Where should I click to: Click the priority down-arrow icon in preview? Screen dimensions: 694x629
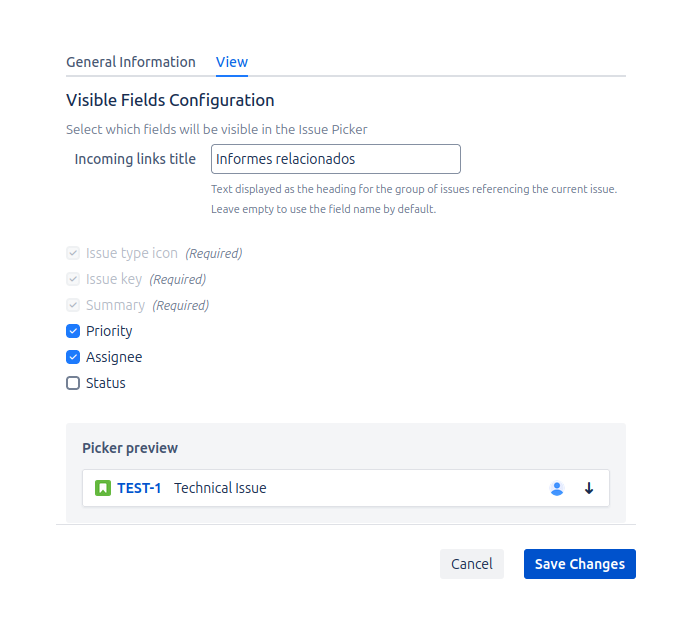pyautogui.click(x=589, y=488)
